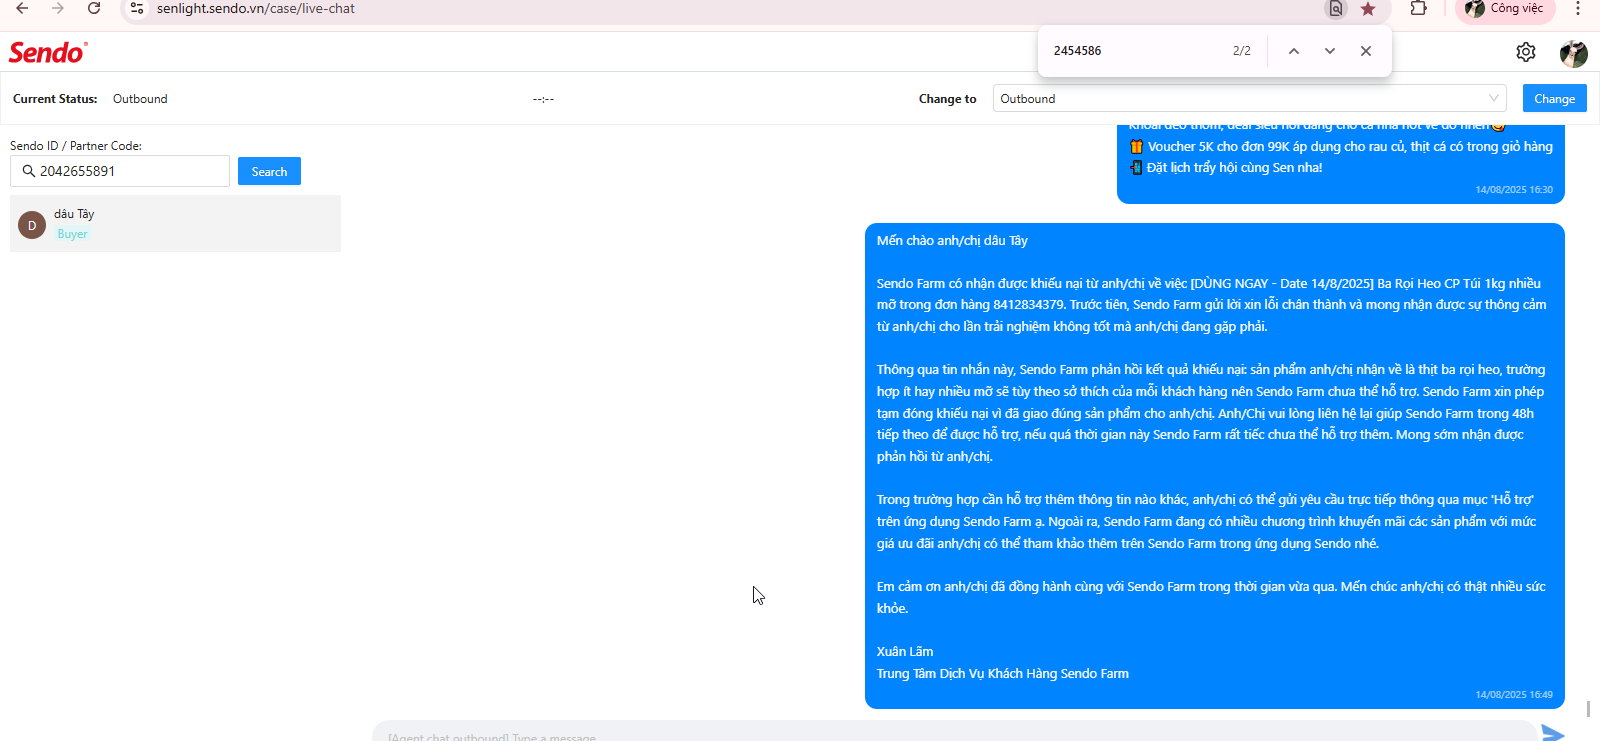
Task: Click the Buyer tag label
Action: [72, 234]
